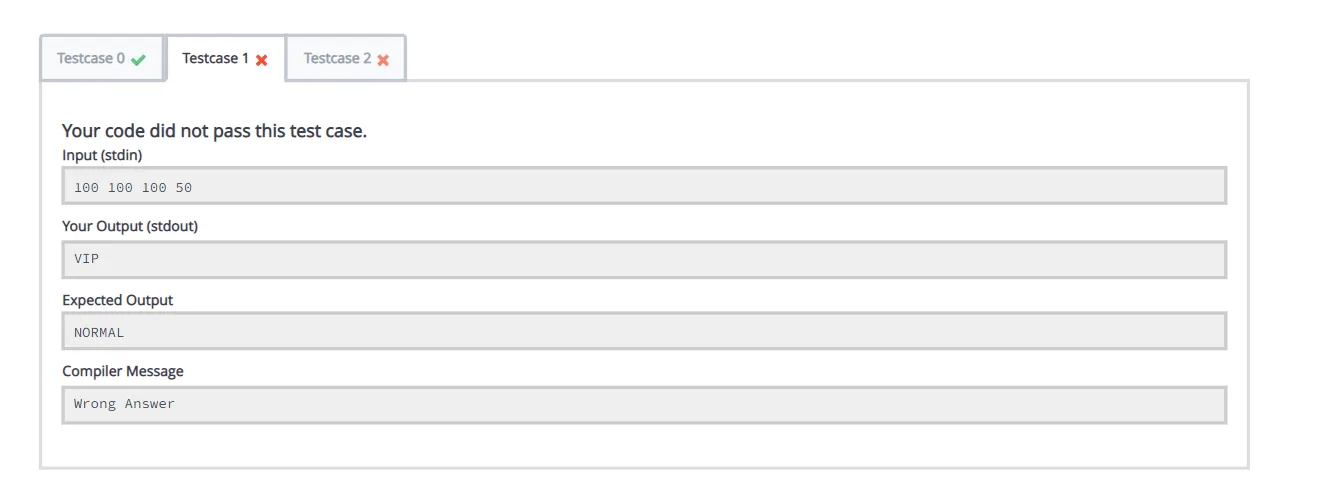
Task: Open the Testcase 2 tab
Action: [x=337, y=58]
